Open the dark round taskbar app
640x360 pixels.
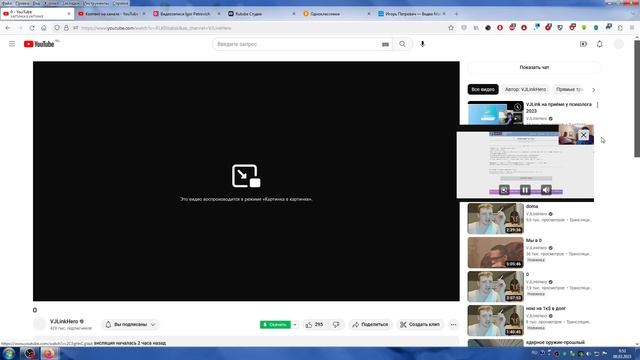[x=29, y=353]
